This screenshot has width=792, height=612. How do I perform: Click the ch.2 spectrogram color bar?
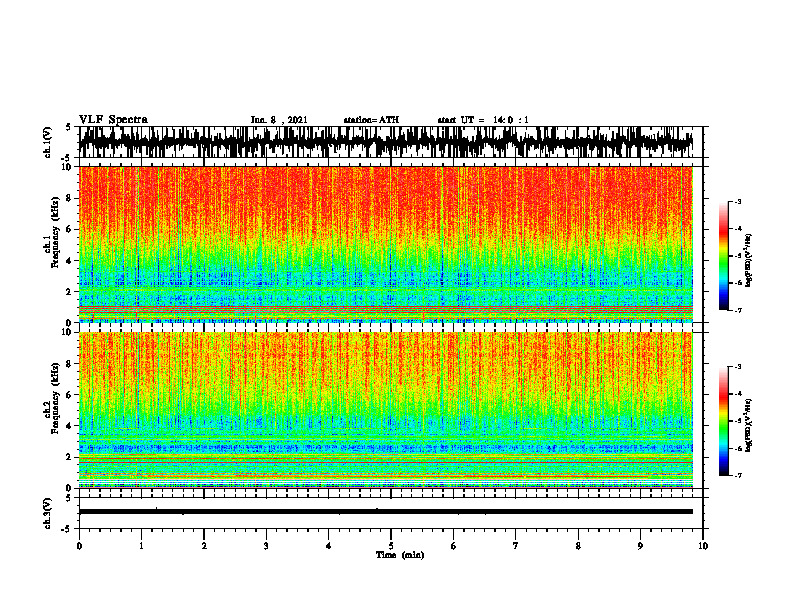(724, 421)
